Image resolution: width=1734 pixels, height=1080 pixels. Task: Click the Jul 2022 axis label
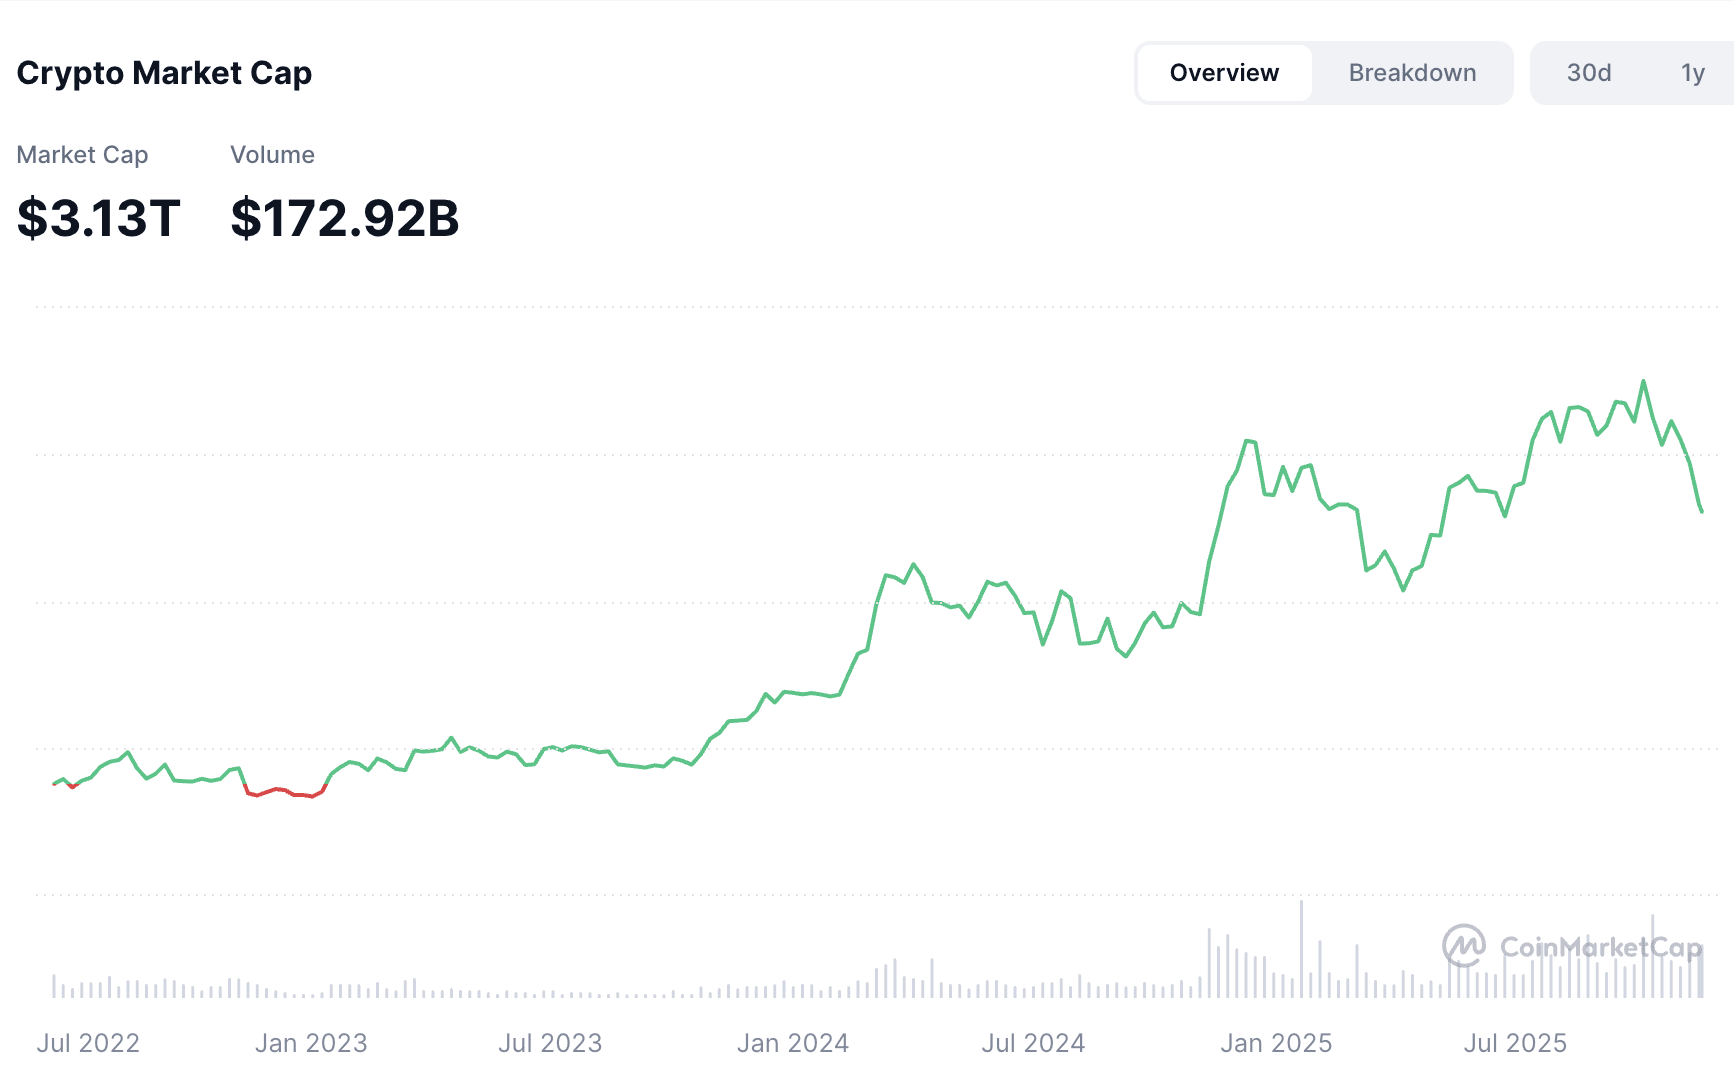[x=88, y=1043]
